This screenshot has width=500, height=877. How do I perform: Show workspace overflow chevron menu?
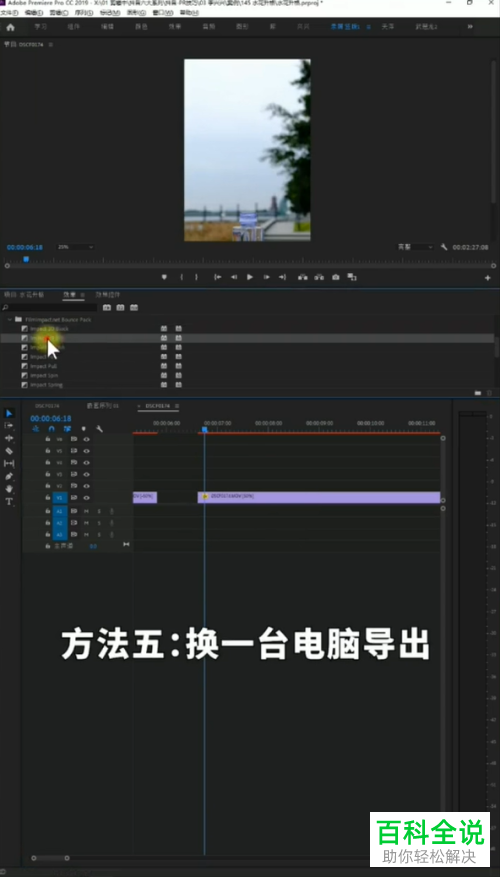[470, 27]
